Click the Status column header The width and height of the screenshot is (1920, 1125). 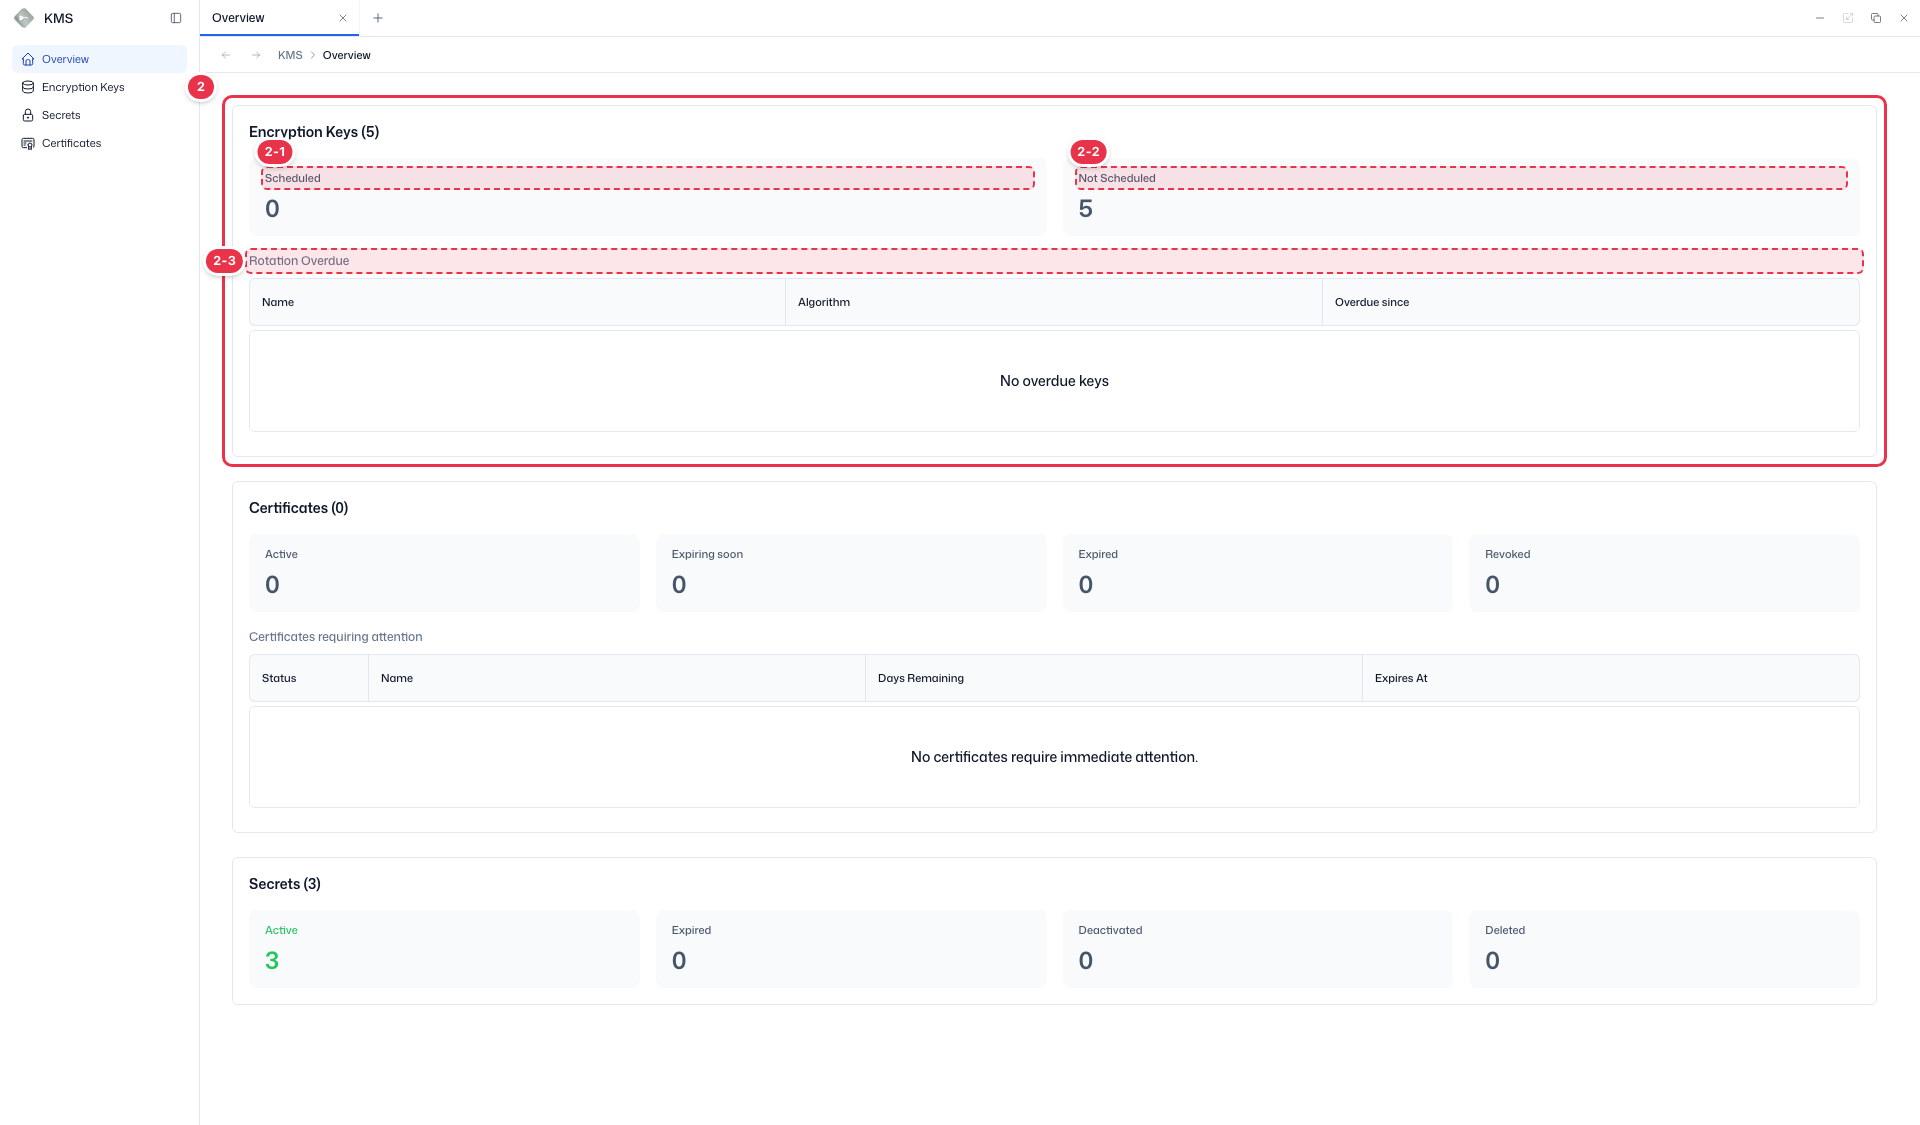click(309, 678)
